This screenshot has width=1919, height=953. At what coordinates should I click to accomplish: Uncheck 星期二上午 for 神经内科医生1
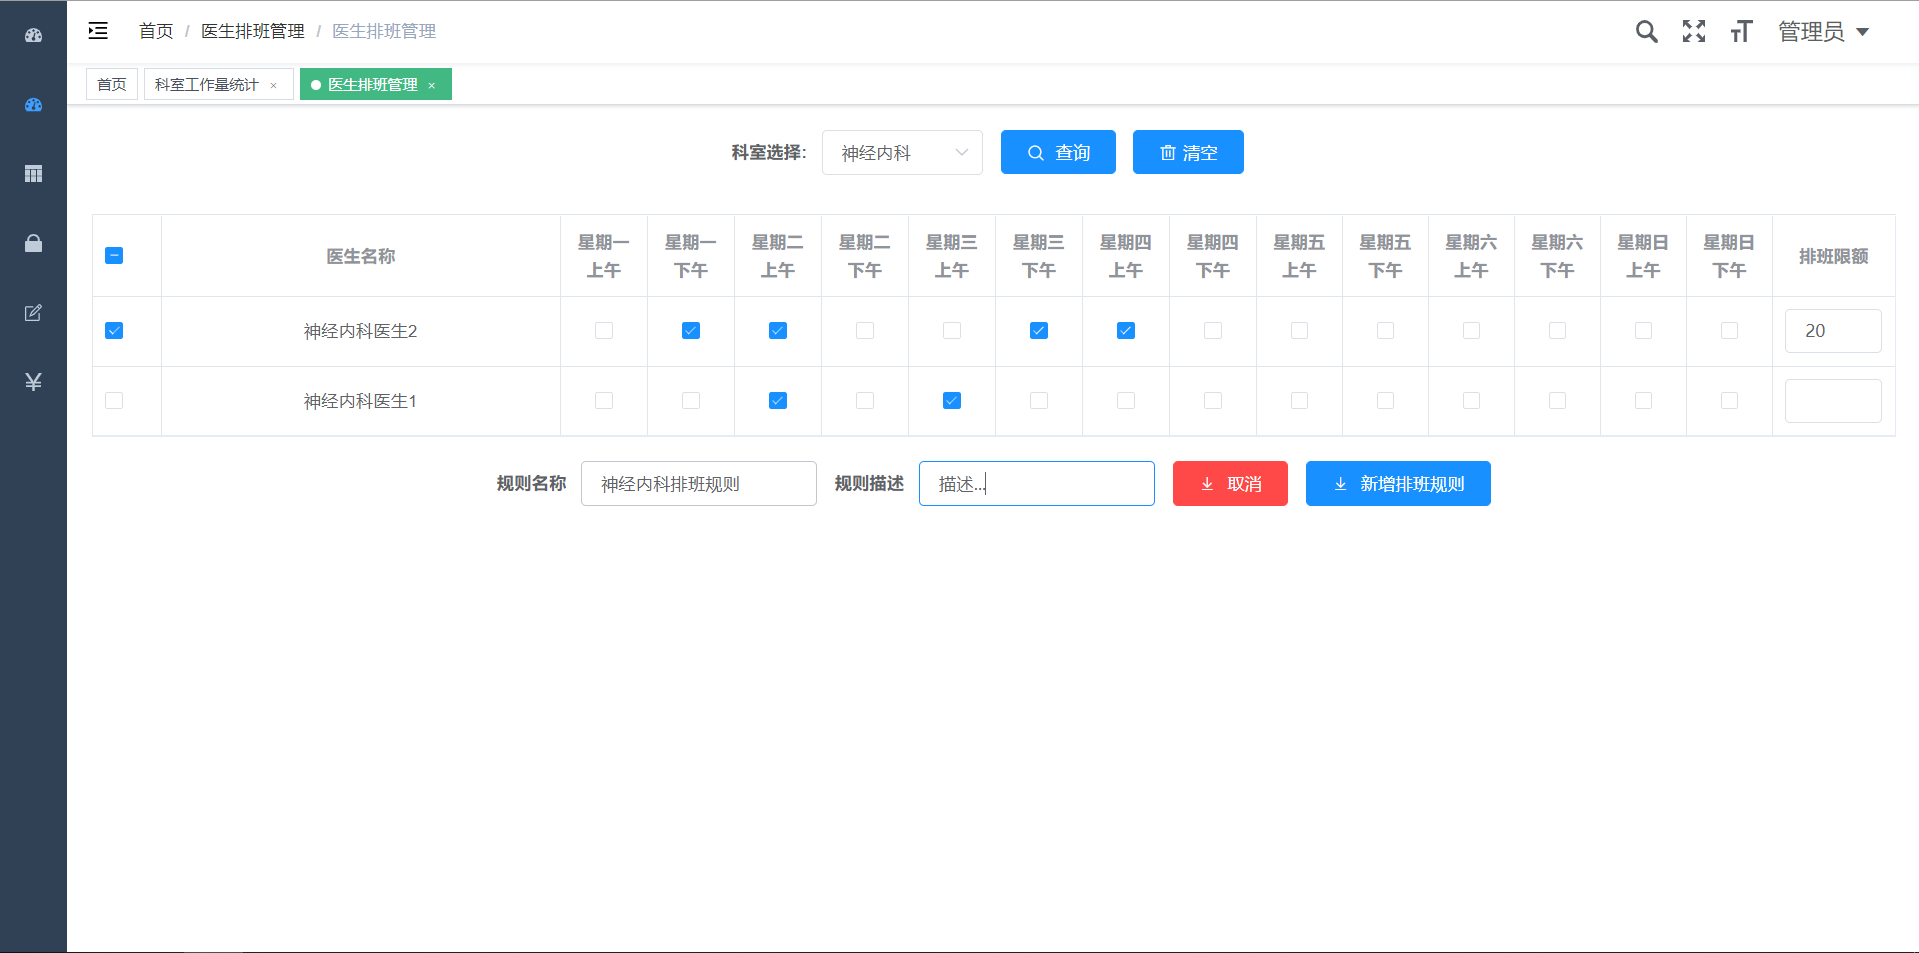tap(778, 401)
